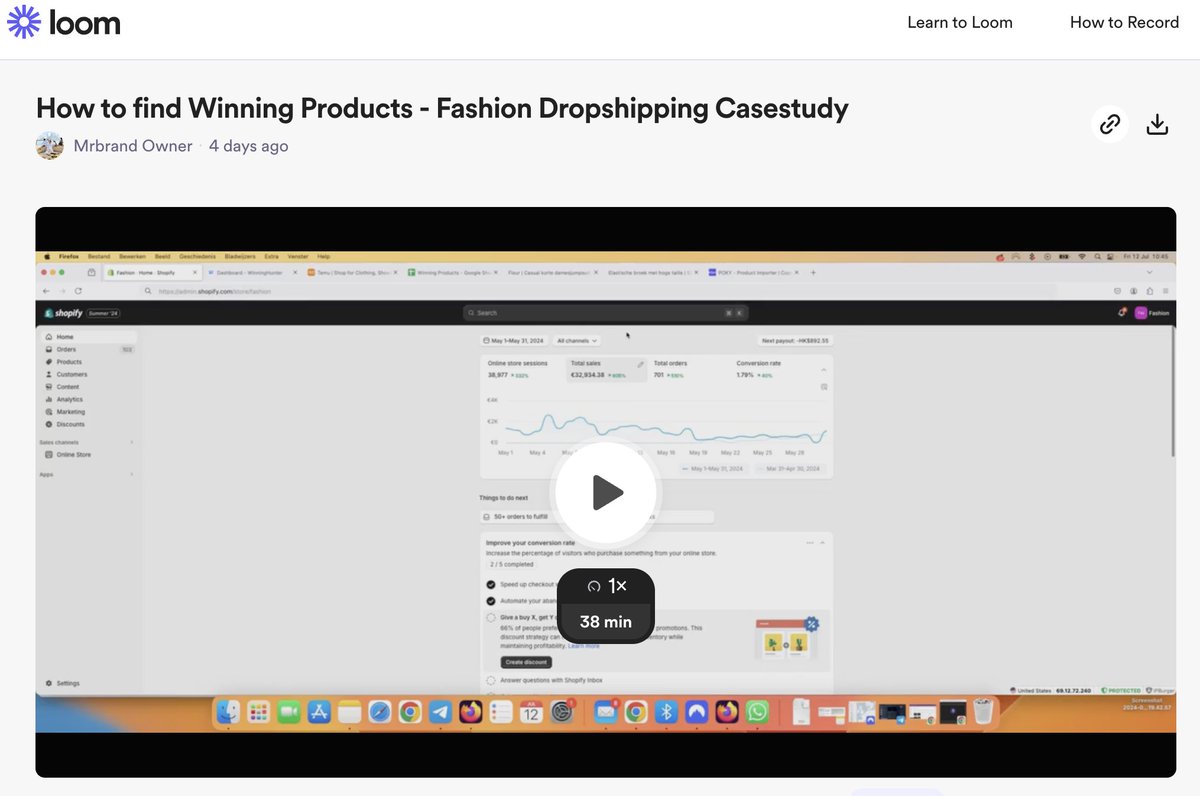Click the Loom logo
The height and width of the screenshot is (796, 1200).
(x=64, y=21)
